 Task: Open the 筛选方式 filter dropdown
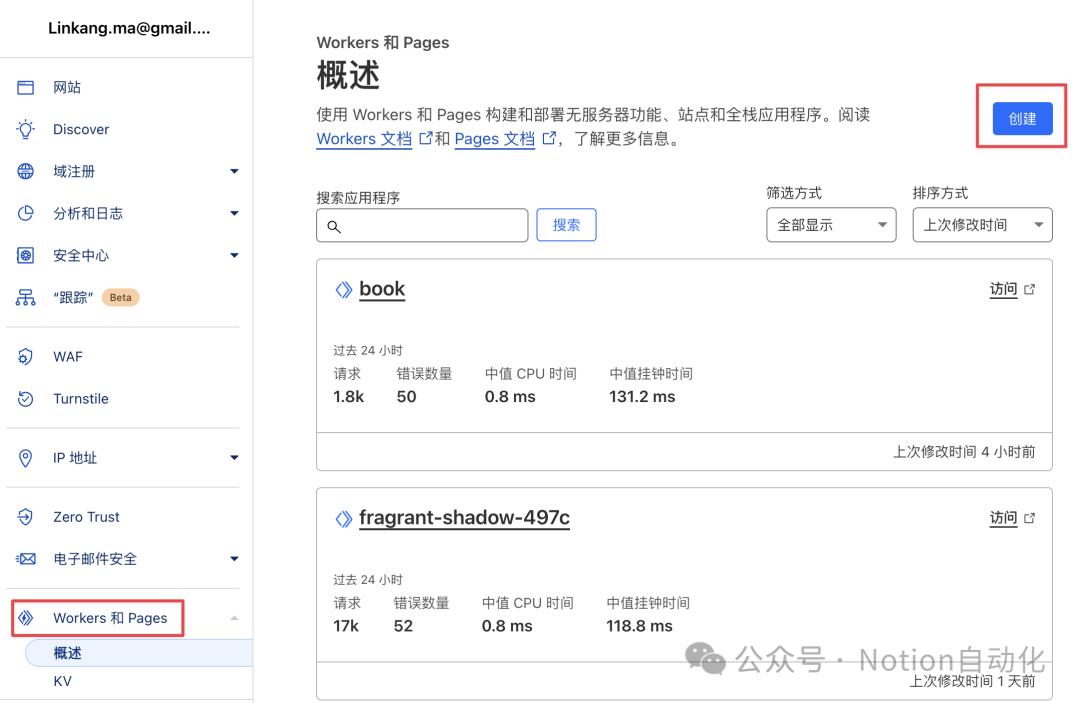tap(831, 225)
